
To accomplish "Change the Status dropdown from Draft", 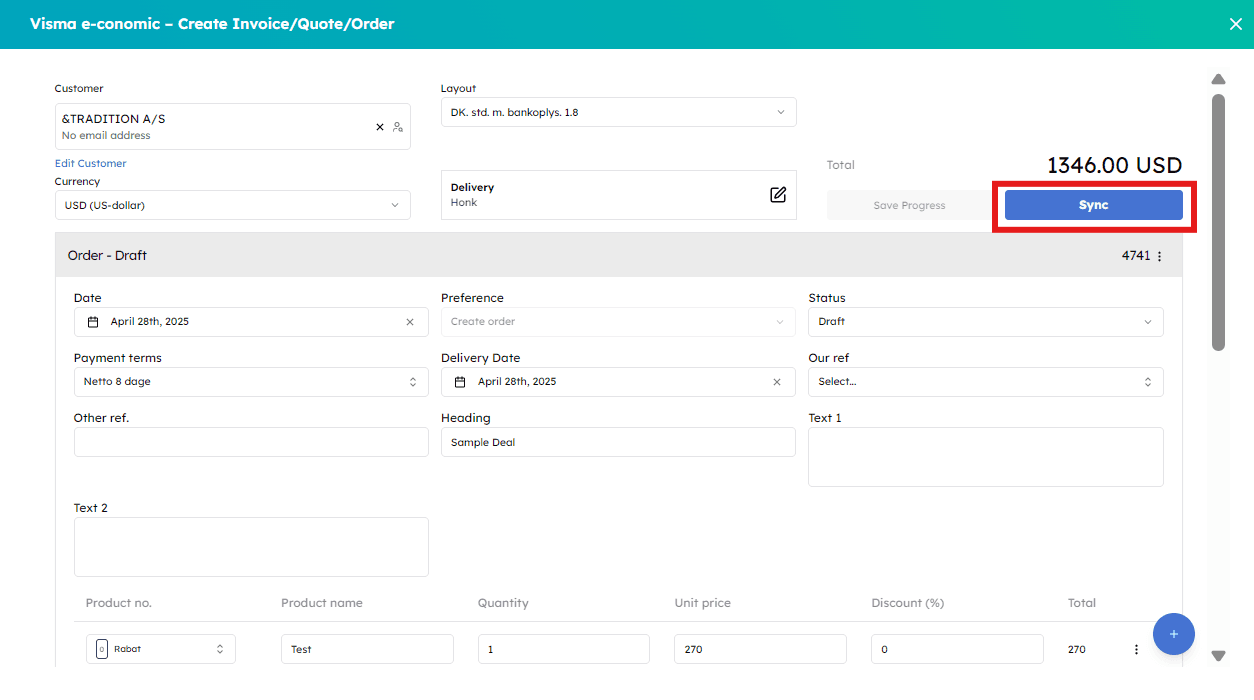I will coord(986,322).
